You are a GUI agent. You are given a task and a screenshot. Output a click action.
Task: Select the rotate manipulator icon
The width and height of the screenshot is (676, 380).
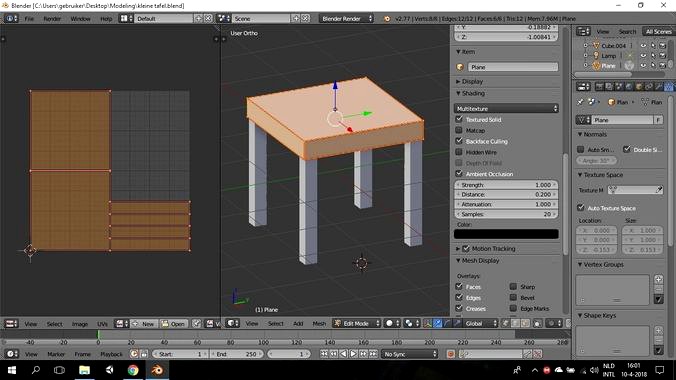(x=448, y=323)
